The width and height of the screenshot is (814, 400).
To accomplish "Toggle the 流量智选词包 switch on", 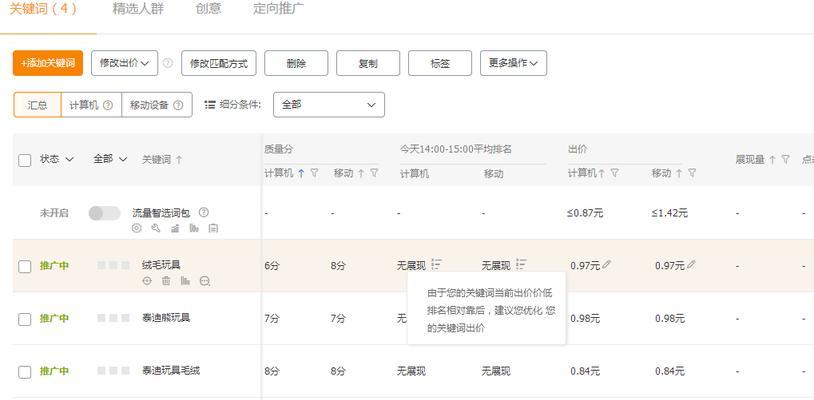I will [104, 213].
